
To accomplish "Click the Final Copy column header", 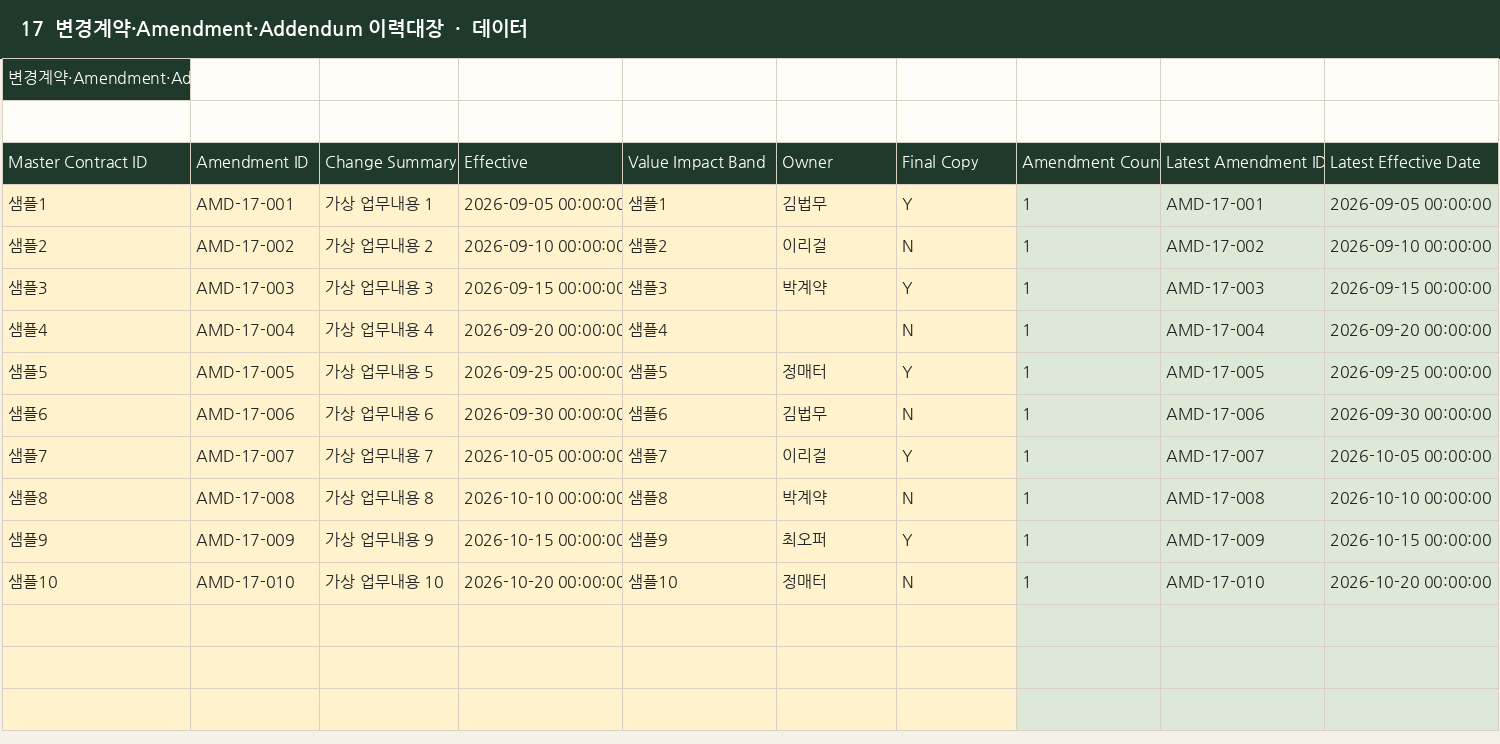I will pyautogui.click(x=956, y=163).
